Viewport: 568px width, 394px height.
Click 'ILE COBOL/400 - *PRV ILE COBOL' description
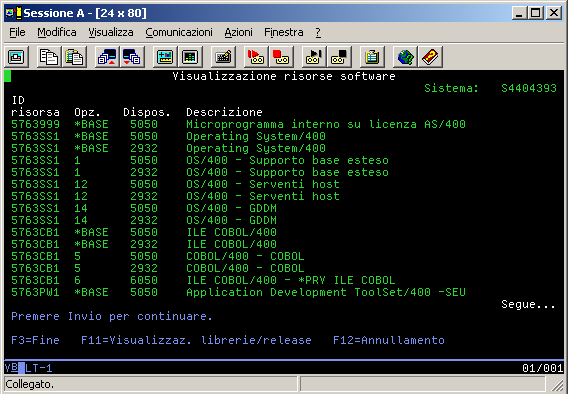291,280
